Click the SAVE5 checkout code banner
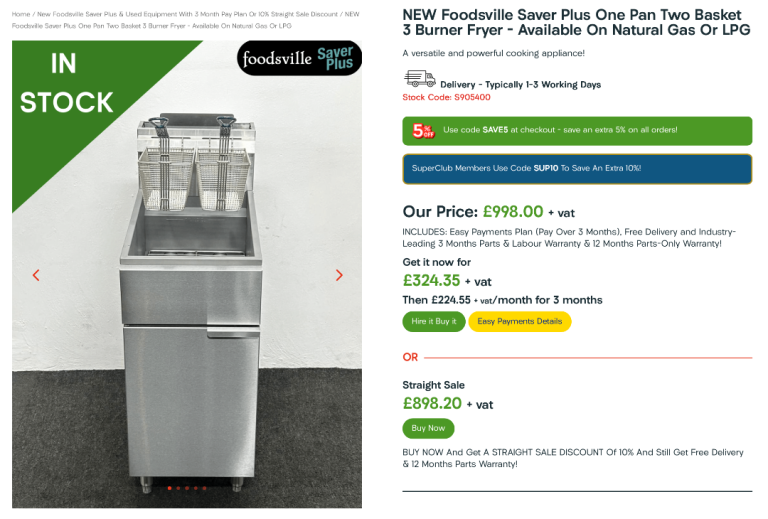The width and height of the screenshot is (768, 519). (577, 131)
